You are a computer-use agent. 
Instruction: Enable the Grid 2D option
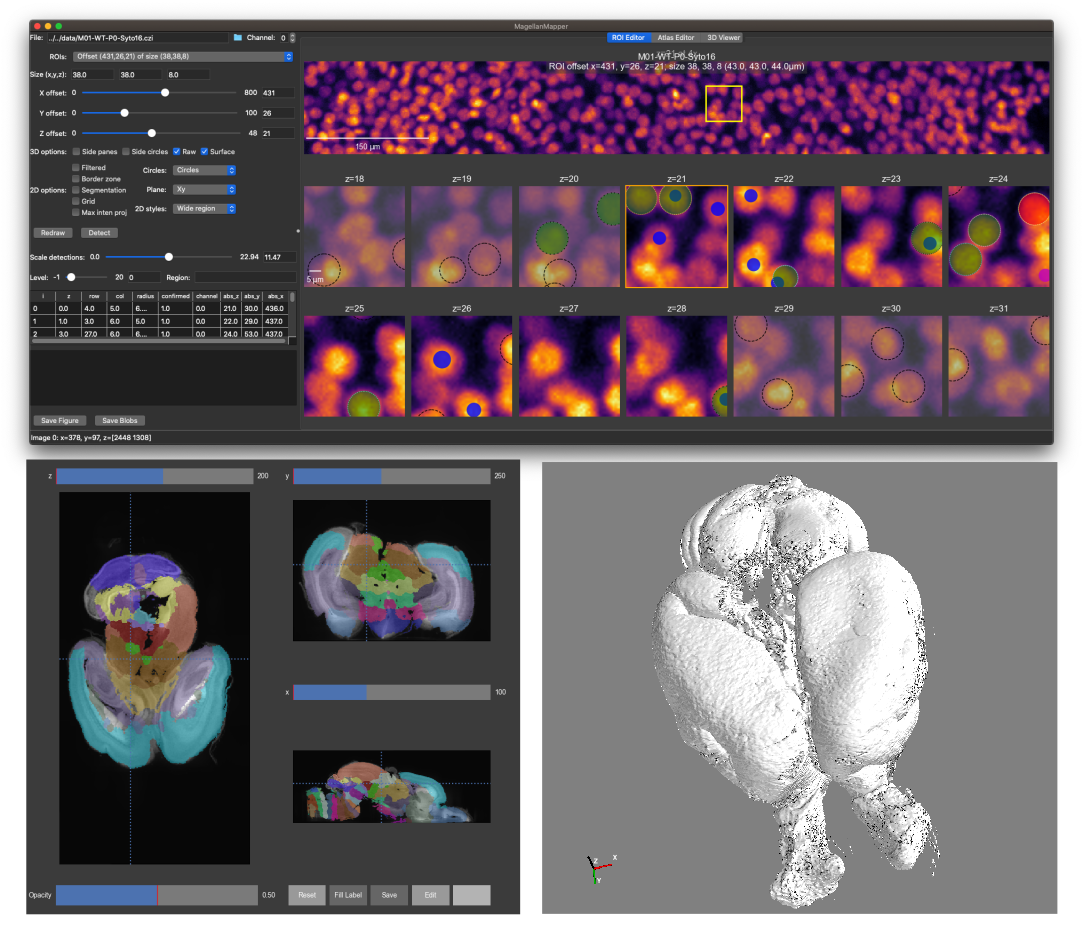click(x=76, y=201)
